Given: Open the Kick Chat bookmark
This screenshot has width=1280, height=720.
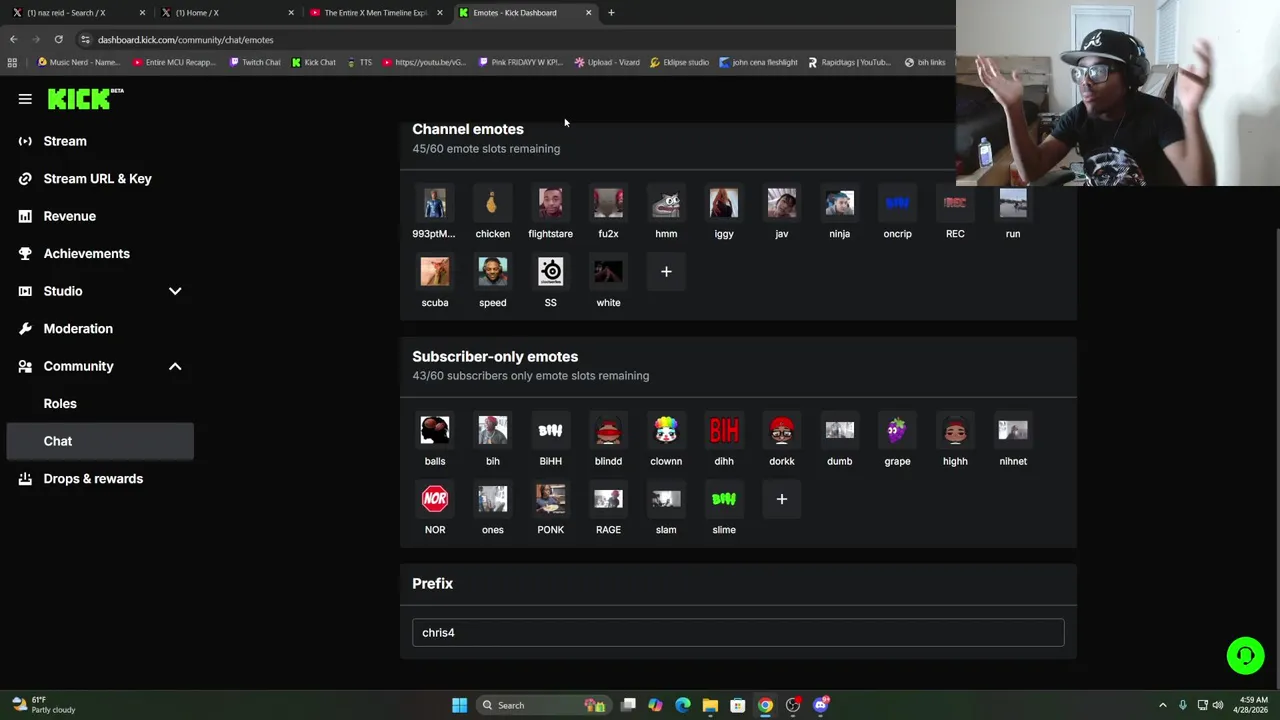Looking at the screenshot, I should (x=314, y=62).
